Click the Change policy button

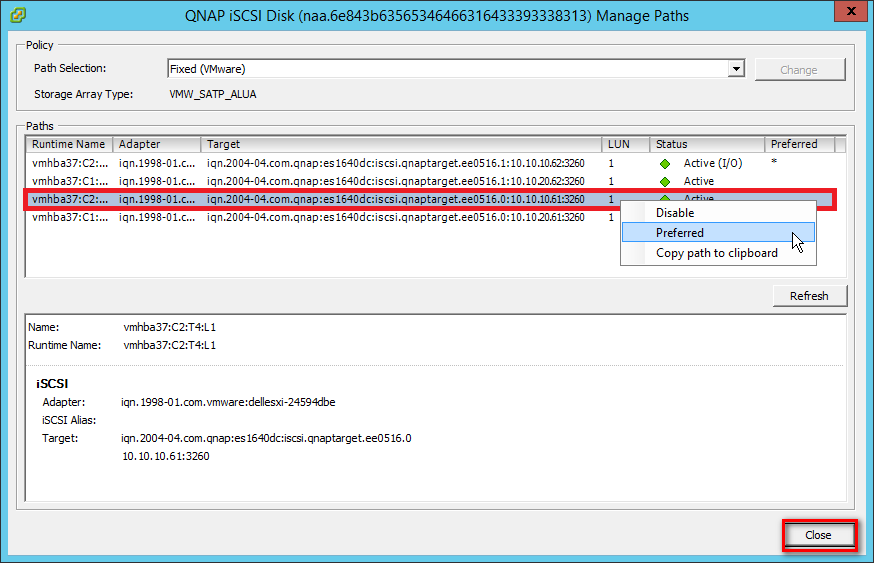coord(799,70)
